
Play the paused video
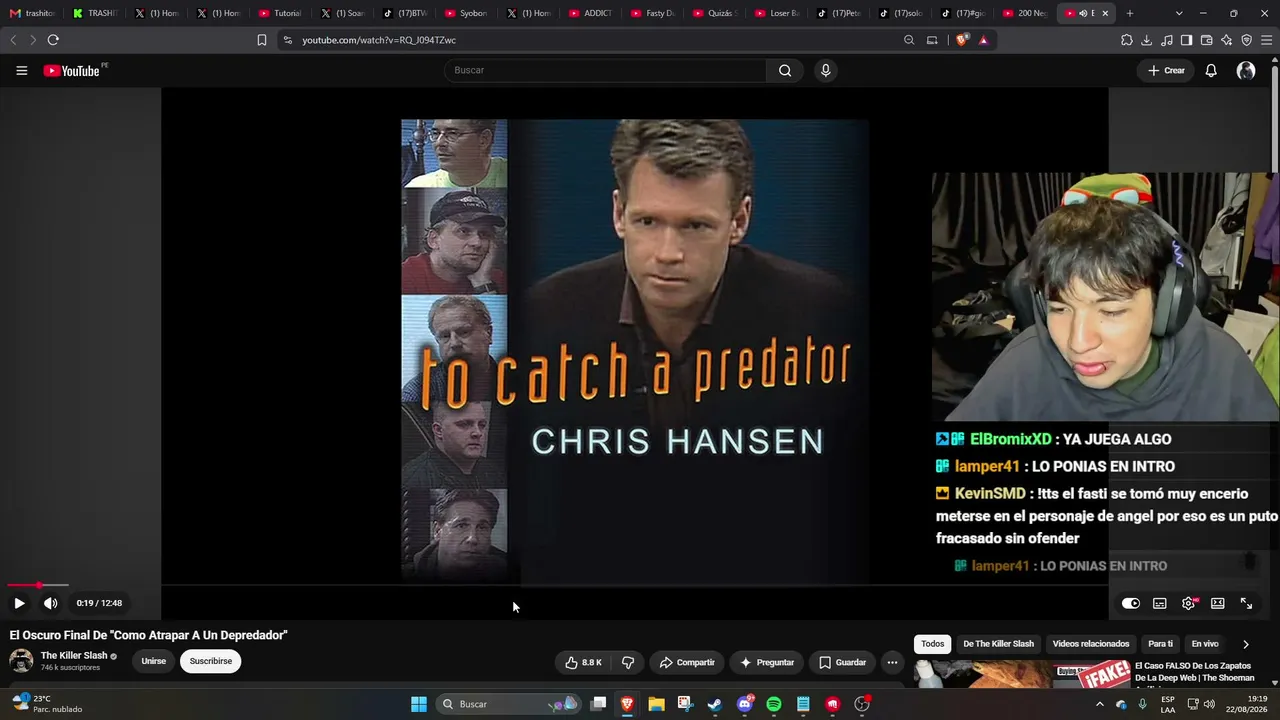(19, 603)
